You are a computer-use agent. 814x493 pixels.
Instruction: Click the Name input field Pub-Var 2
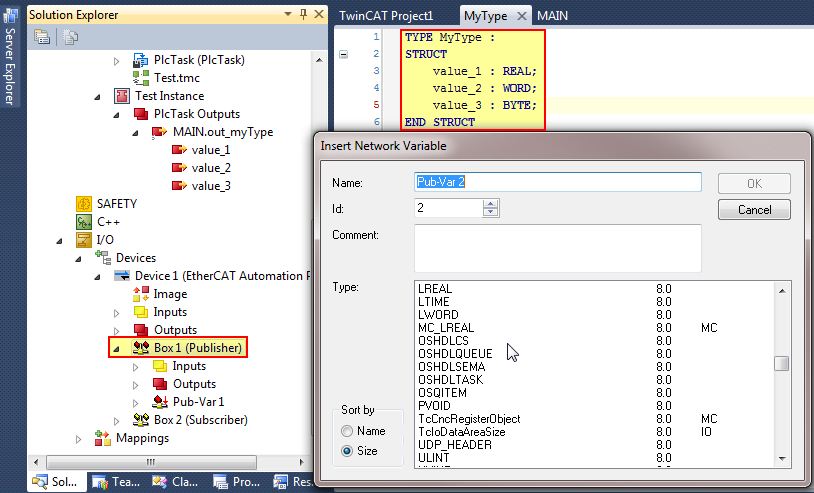[558, 182]
